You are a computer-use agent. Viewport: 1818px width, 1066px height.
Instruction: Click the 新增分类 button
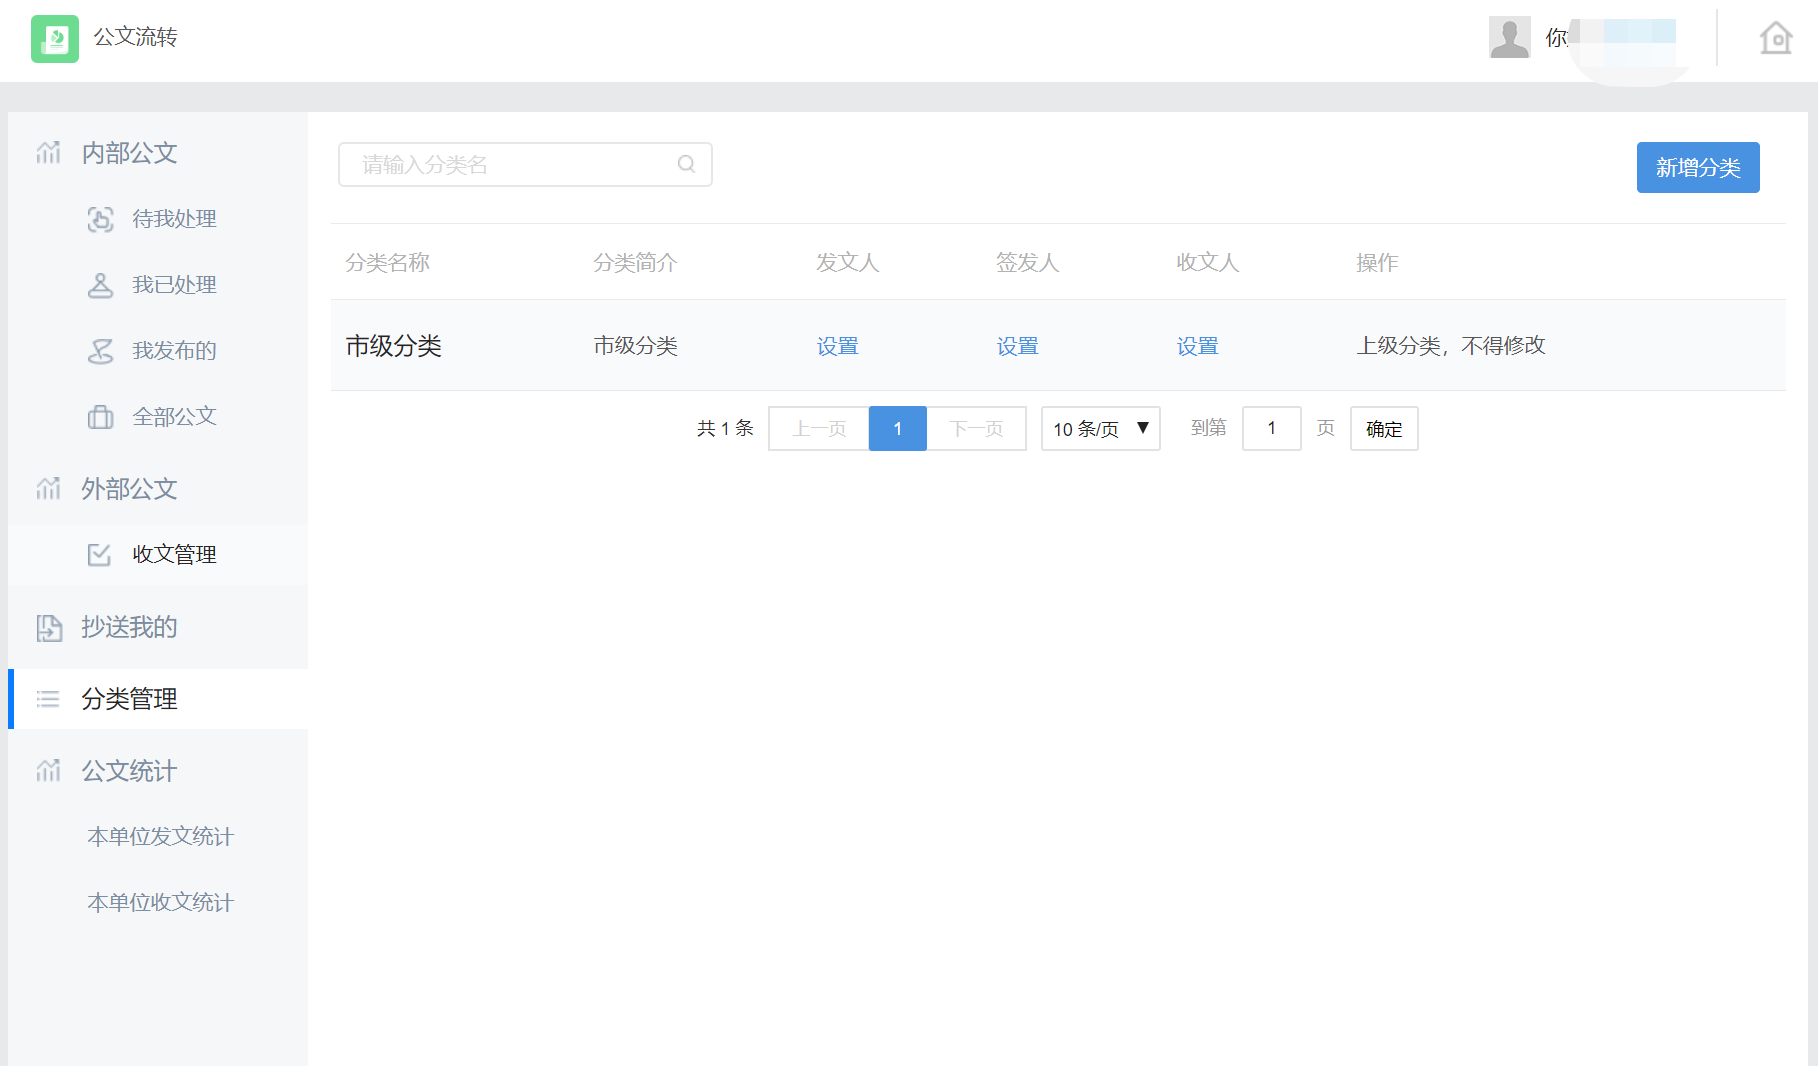1697,168
